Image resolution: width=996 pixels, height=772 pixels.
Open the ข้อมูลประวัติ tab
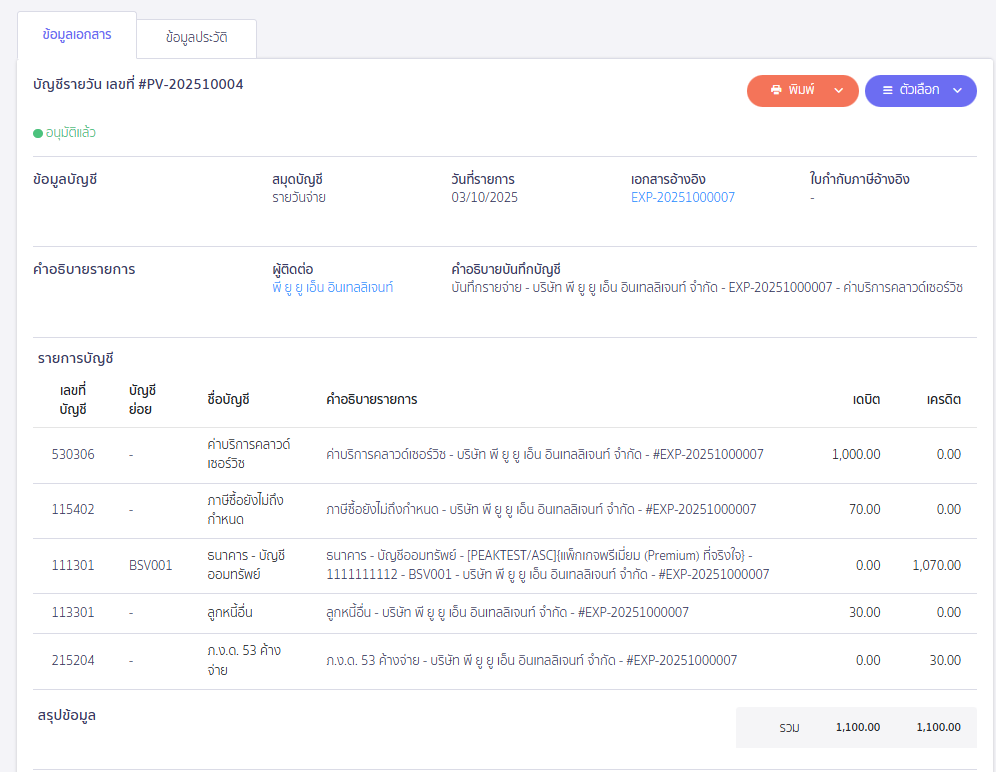coord(197,38)
